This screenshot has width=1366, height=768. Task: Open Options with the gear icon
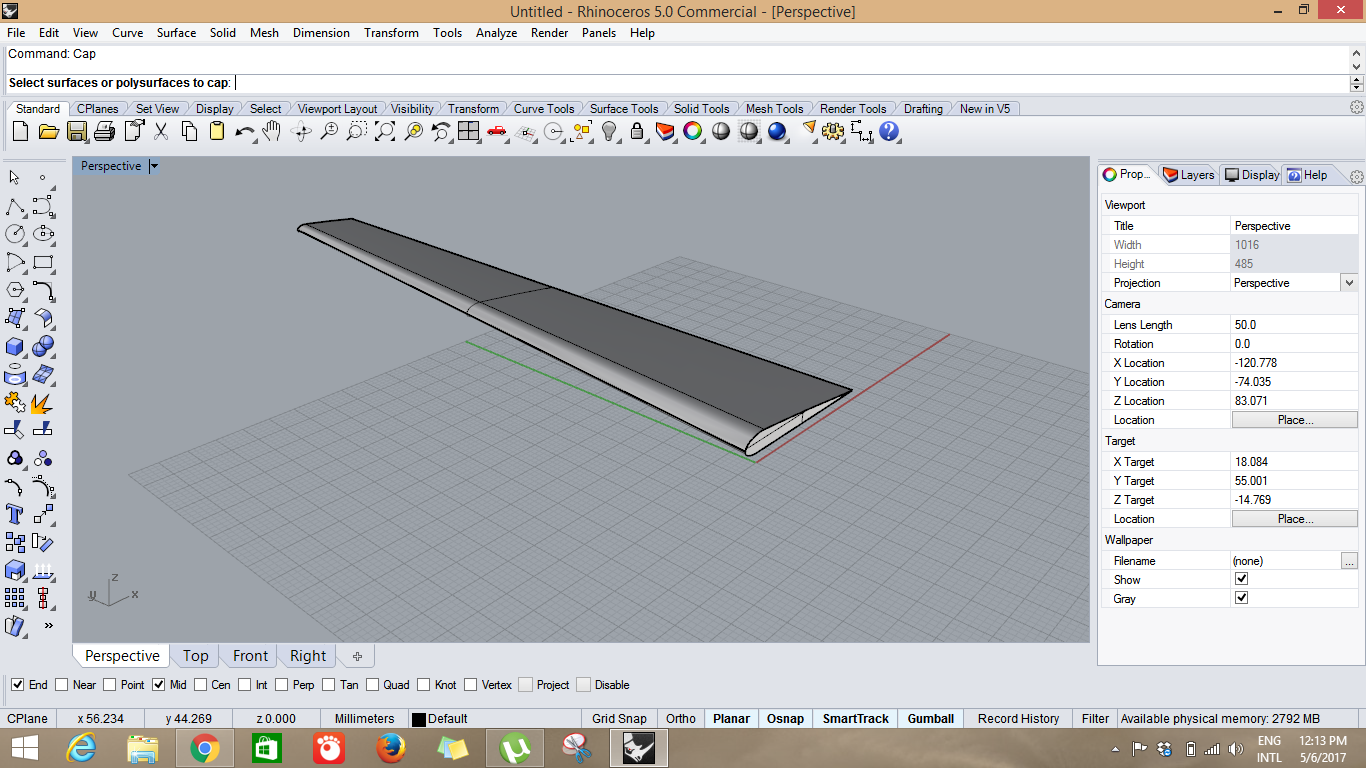point(833,131)
